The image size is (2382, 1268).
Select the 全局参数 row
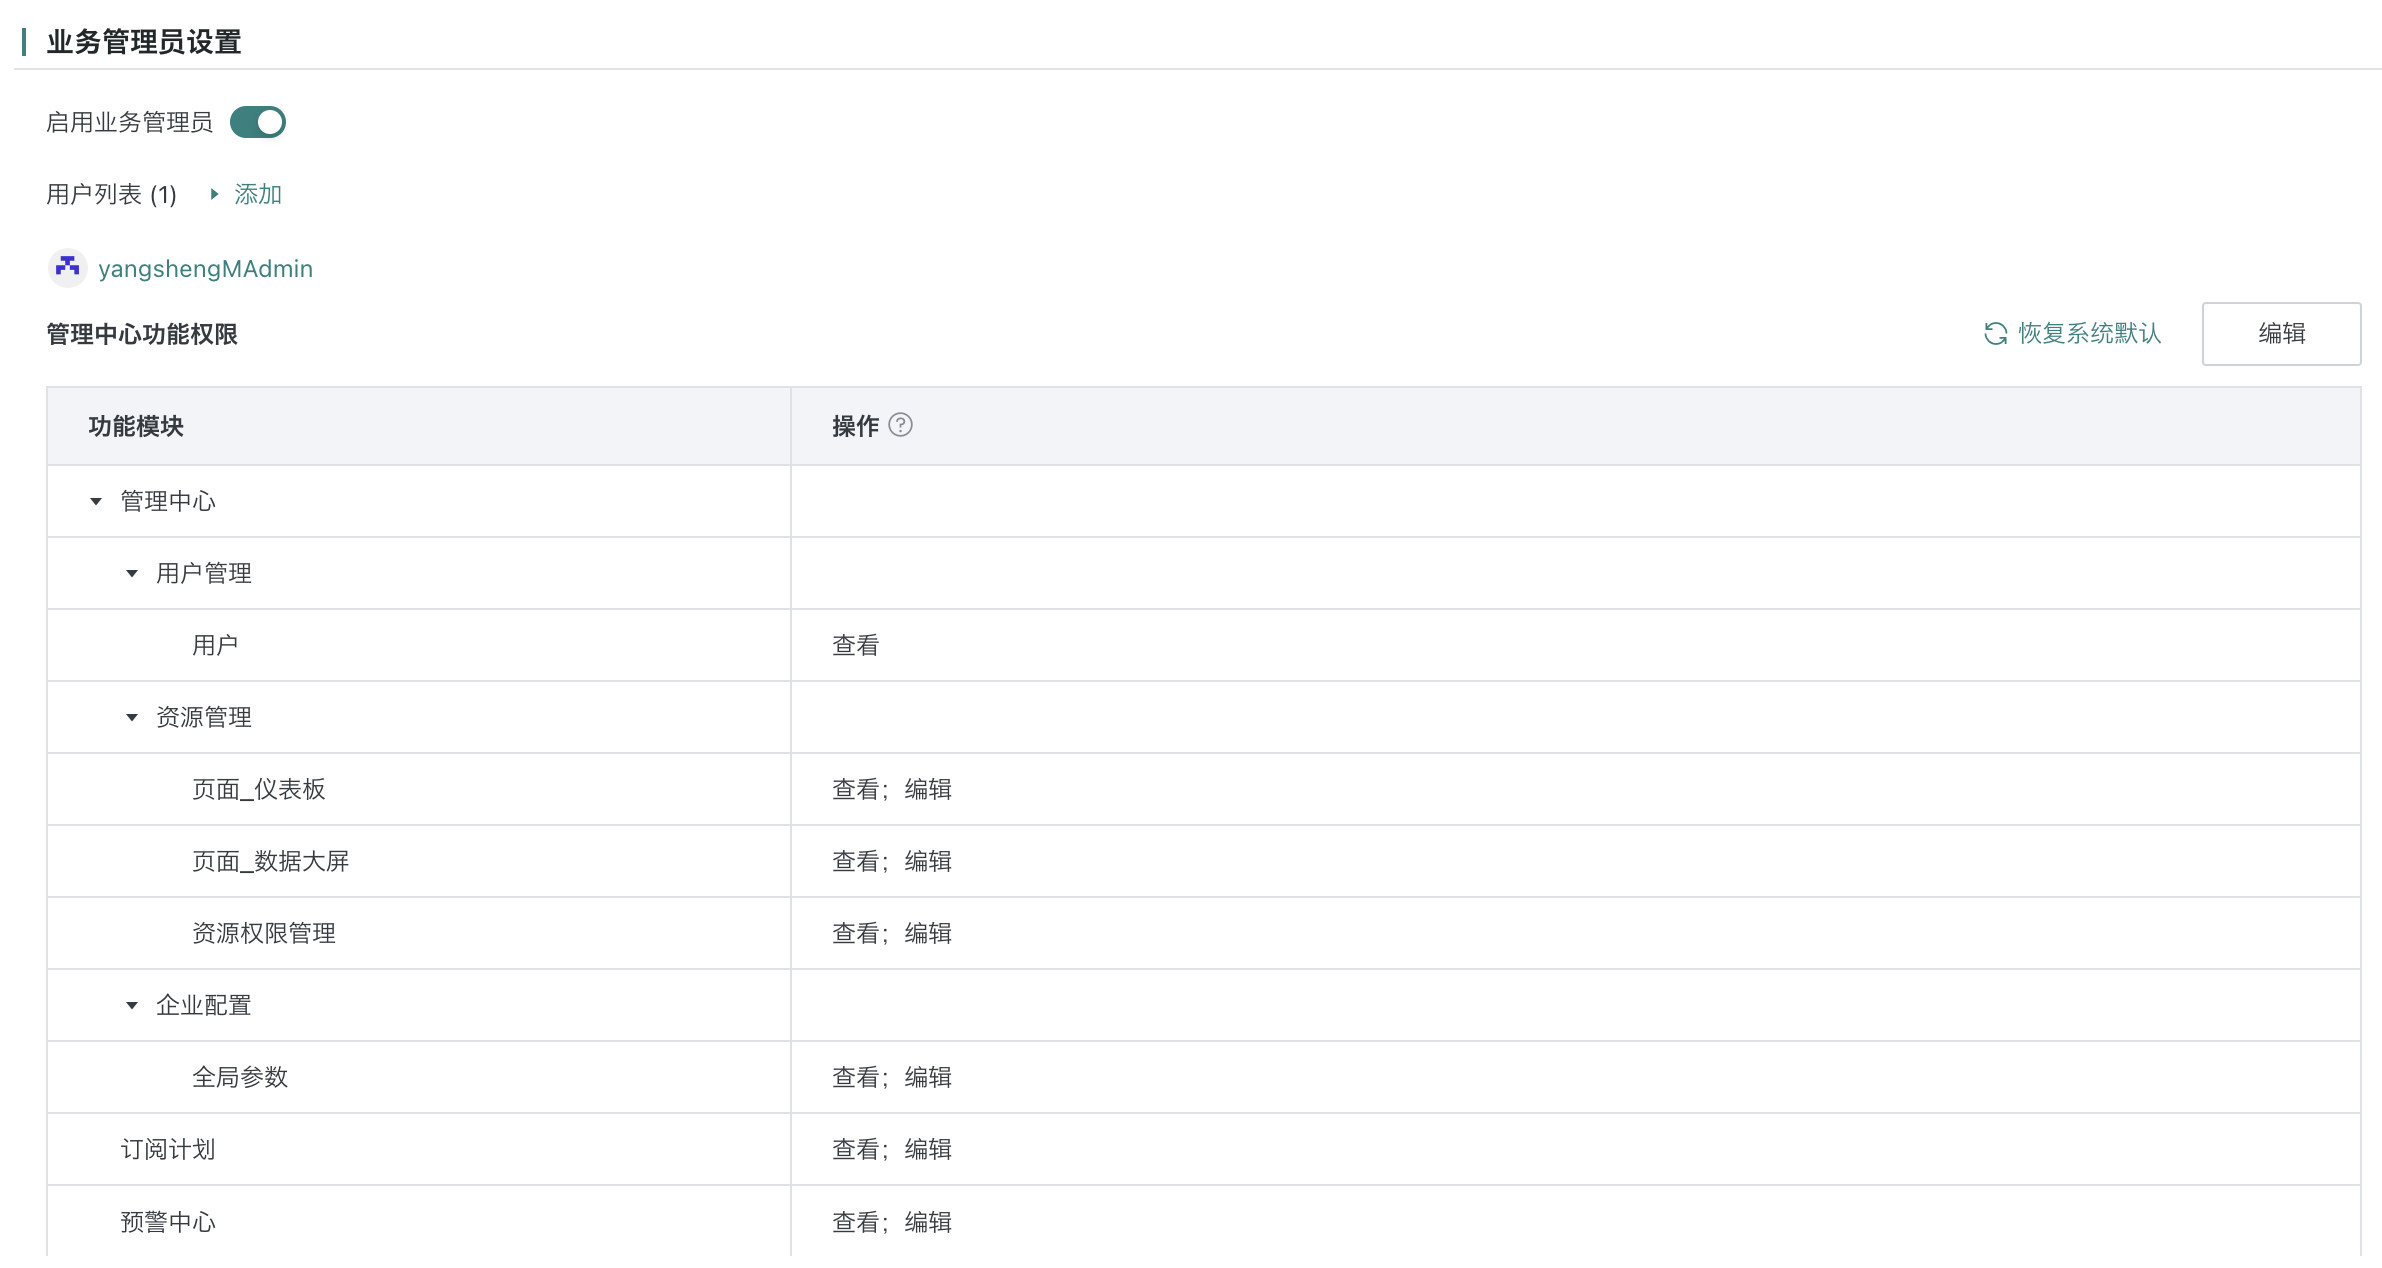coord(240,1077)
